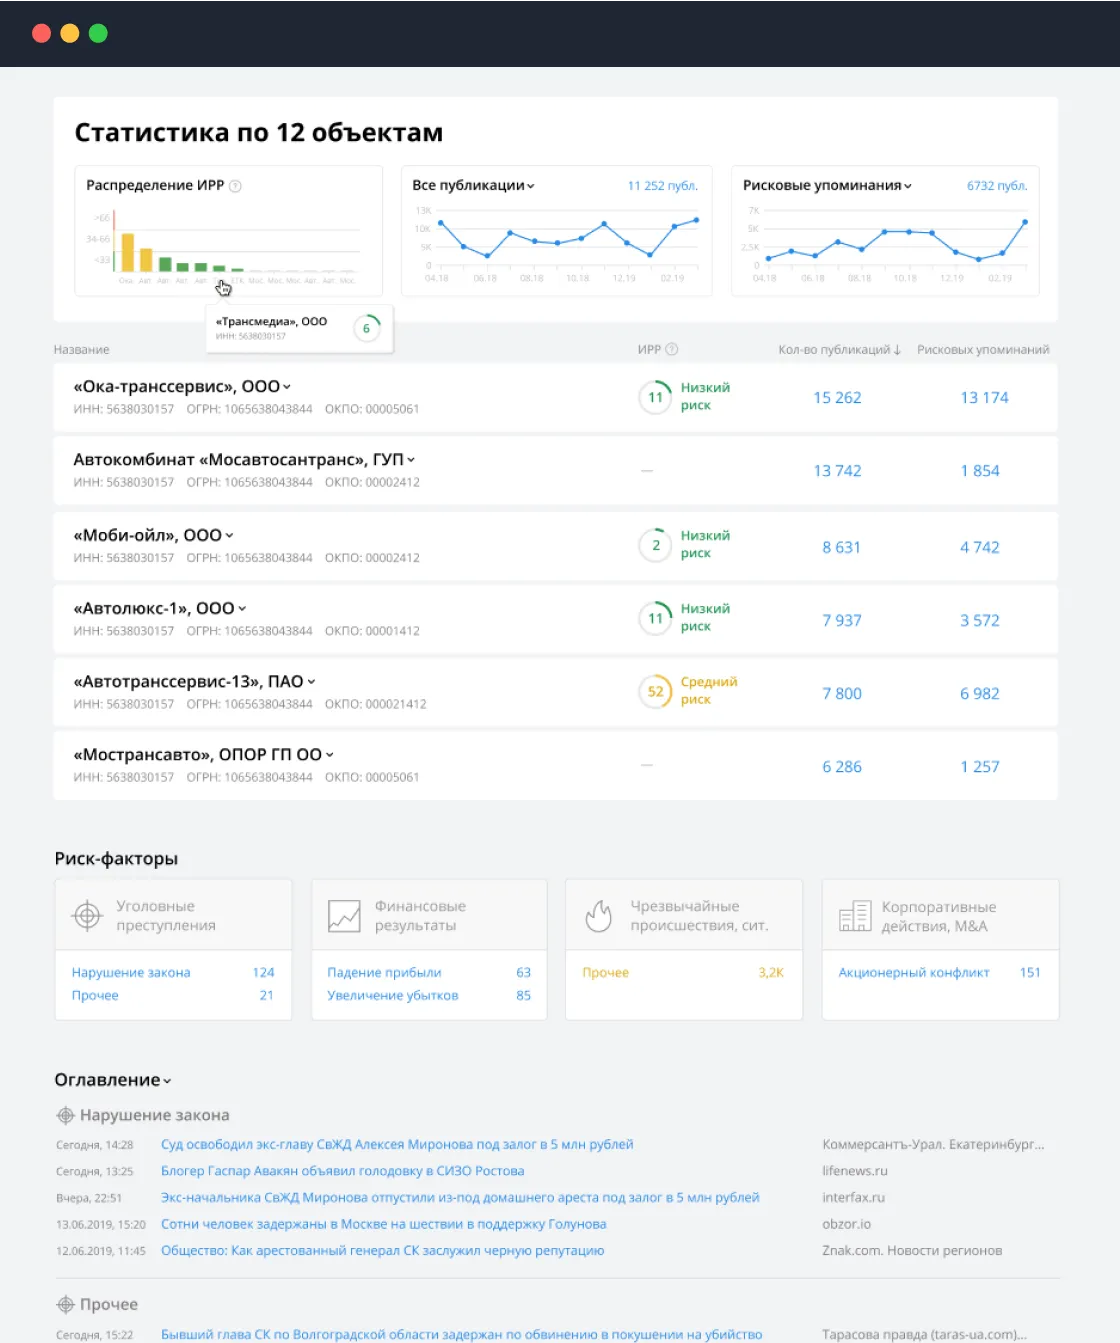Screen dimensions: 1120x1343
Task: Open Нарушение закона risk factor link
Action: [131, 972]
